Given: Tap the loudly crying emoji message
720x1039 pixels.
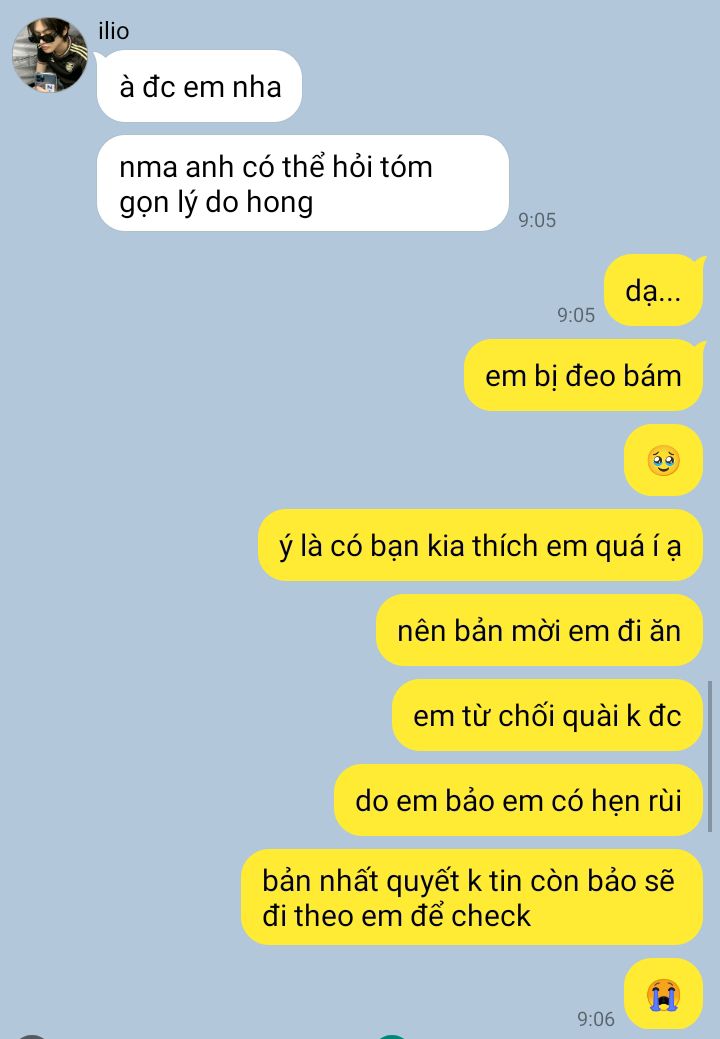Looking at the screenshot, I should click(663, 994).
